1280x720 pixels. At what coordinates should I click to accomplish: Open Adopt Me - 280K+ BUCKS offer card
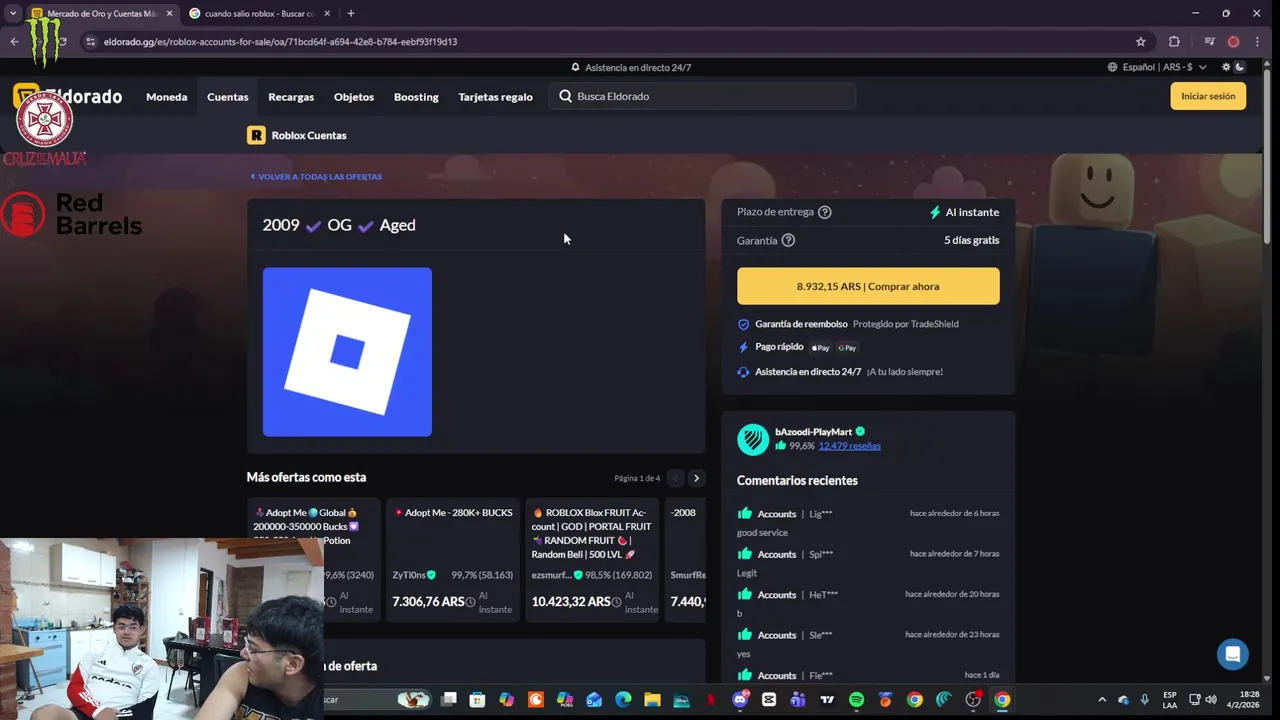click(x=453, y=560)
